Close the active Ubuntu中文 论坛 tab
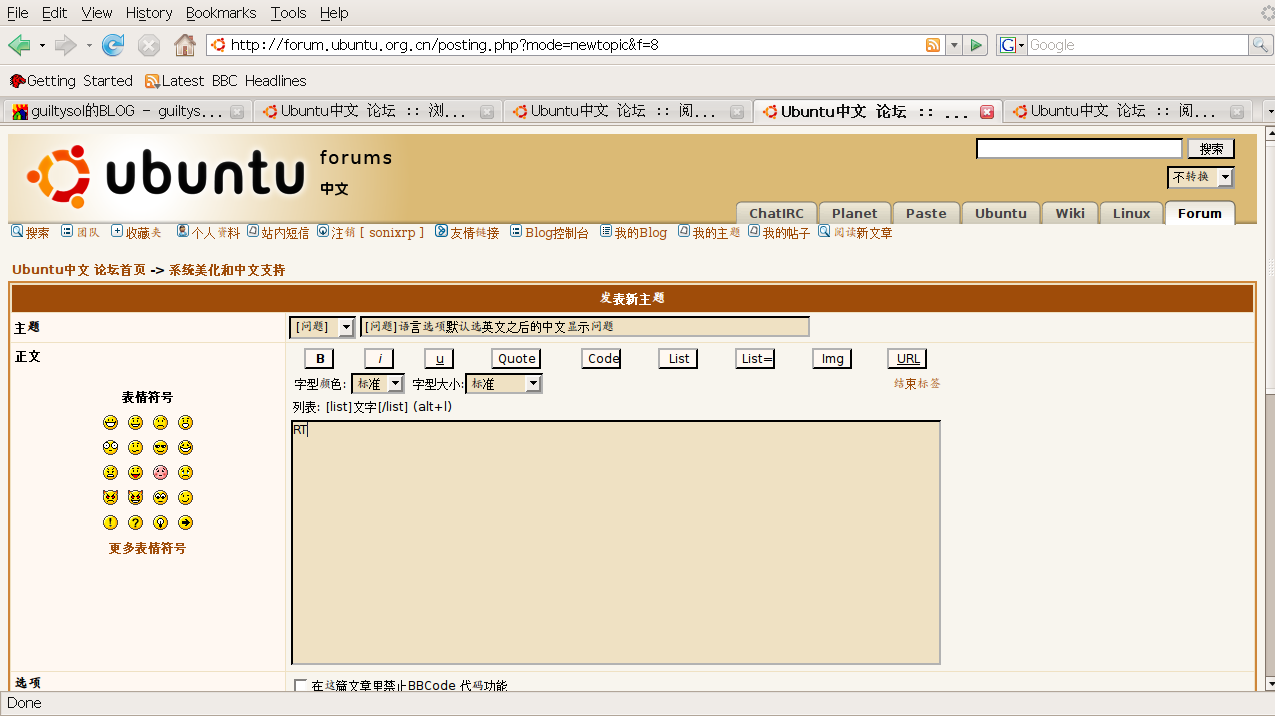The image size is (1275, 716). click(986, 112)
